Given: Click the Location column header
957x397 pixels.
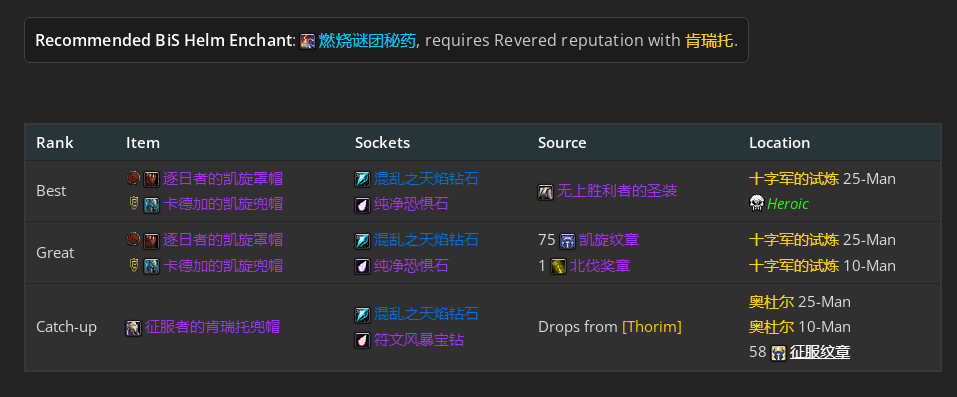Looking at the screenshot, I should (779, 143).
